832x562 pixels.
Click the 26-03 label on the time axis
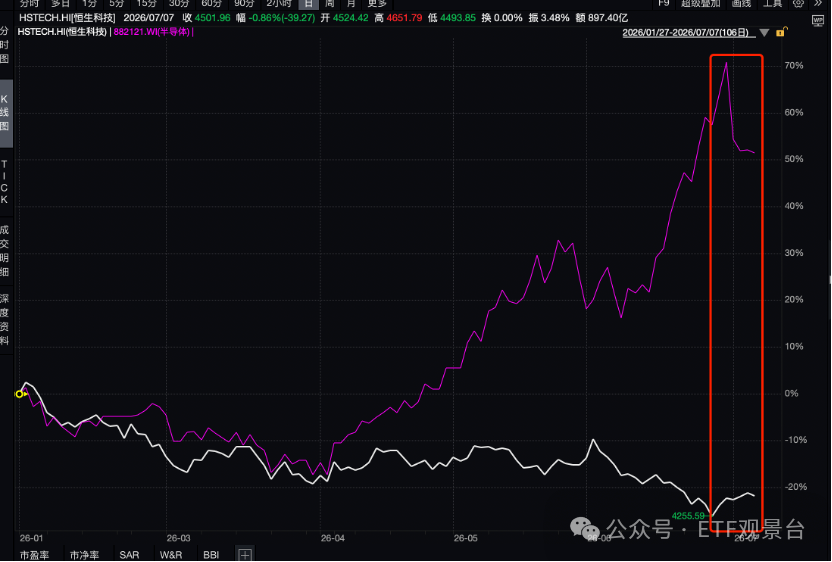tap(178, 538)
